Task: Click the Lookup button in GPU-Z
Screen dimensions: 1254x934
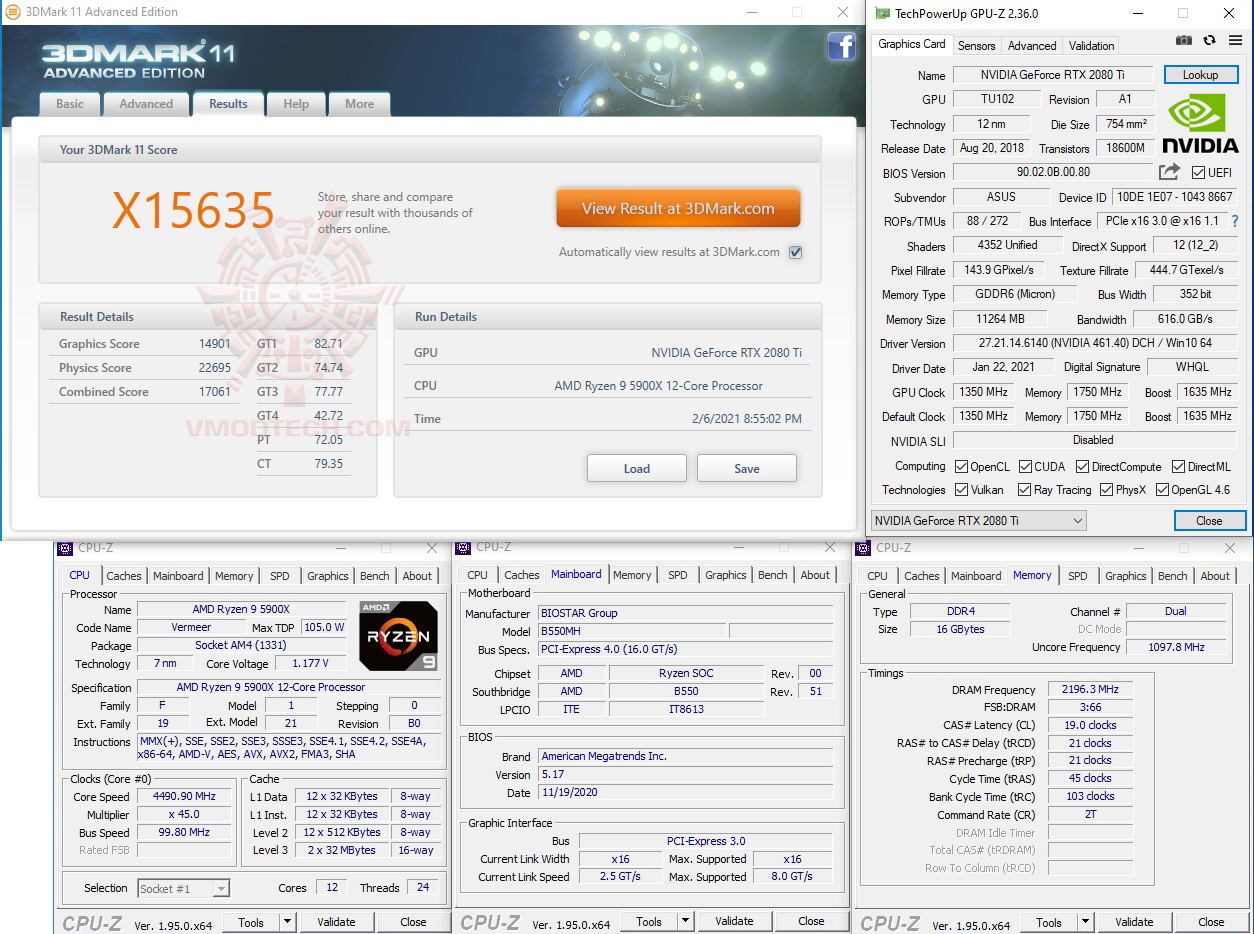Action: [1200, 75]
